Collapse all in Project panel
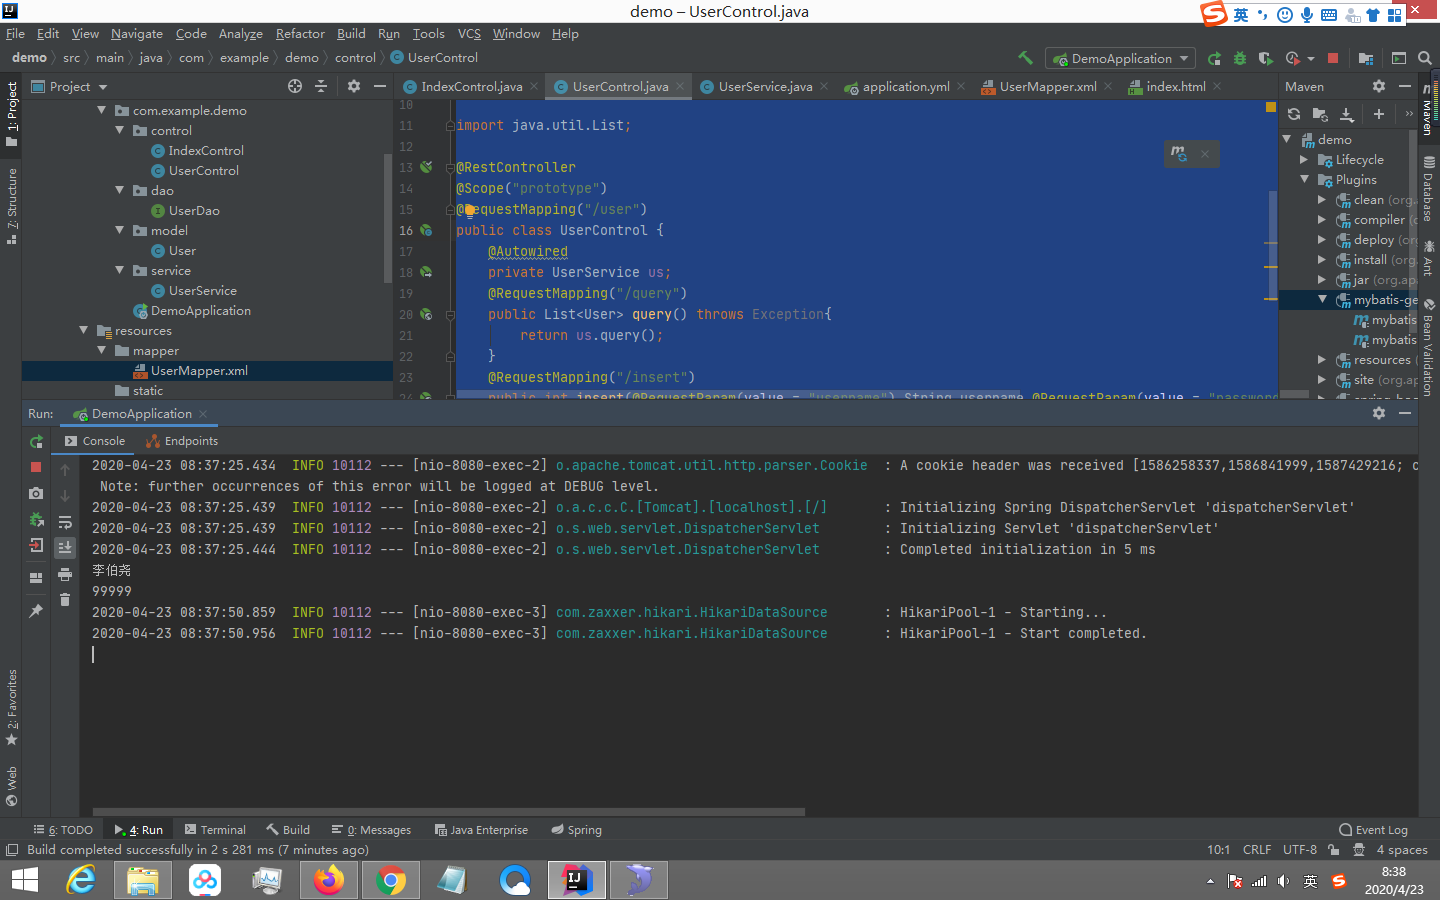 point(321,86)
